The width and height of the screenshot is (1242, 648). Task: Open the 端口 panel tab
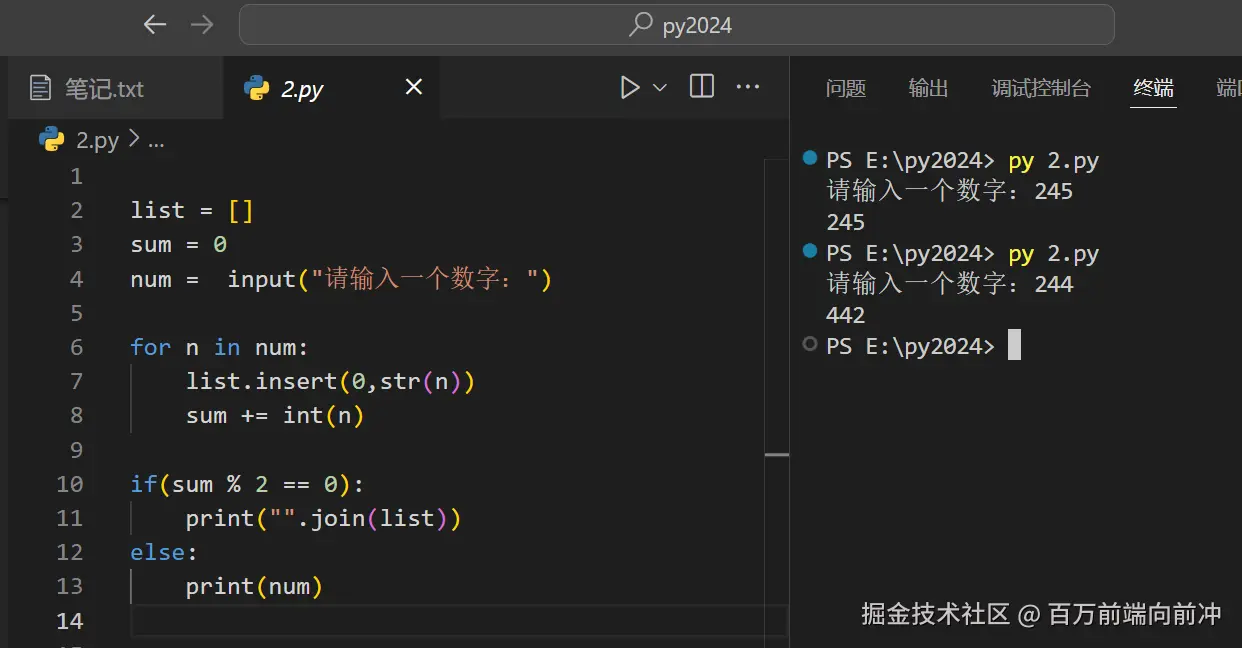coord(1228,88)
